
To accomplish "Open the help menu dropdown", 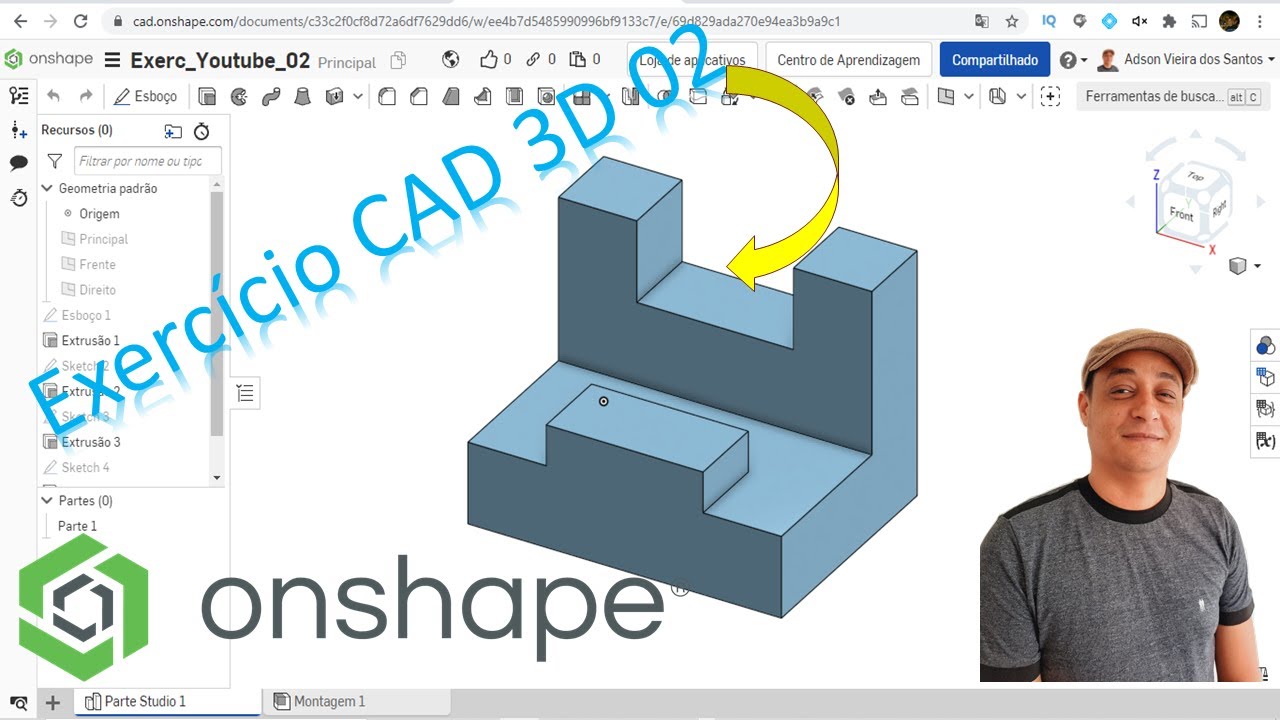I will click(x=1073, y=60).
